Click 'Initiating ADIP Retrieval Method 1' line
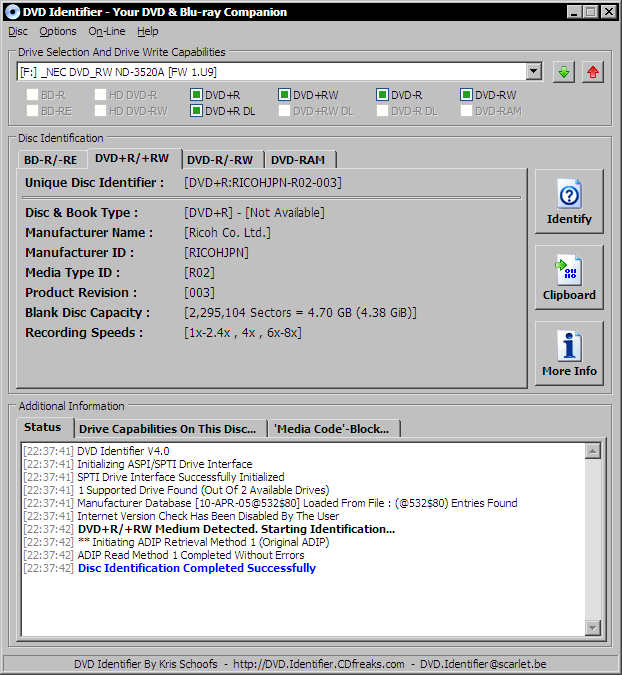This screenshot has width=622, height=675. pos(204,542)
